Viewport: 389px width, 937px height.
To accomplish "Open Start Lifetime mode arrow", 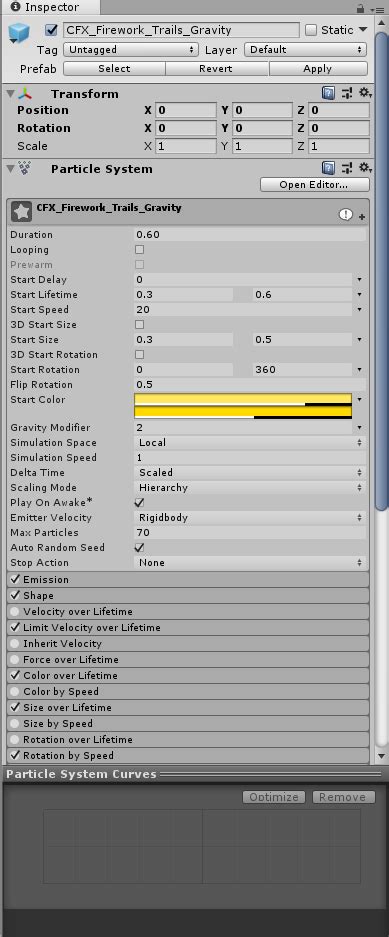I will click(x=360, y=295).
